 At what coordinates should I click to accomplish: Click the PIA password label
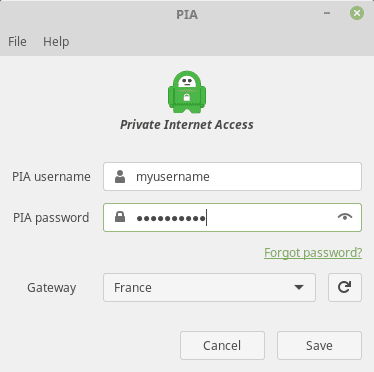tap(51, 218)
